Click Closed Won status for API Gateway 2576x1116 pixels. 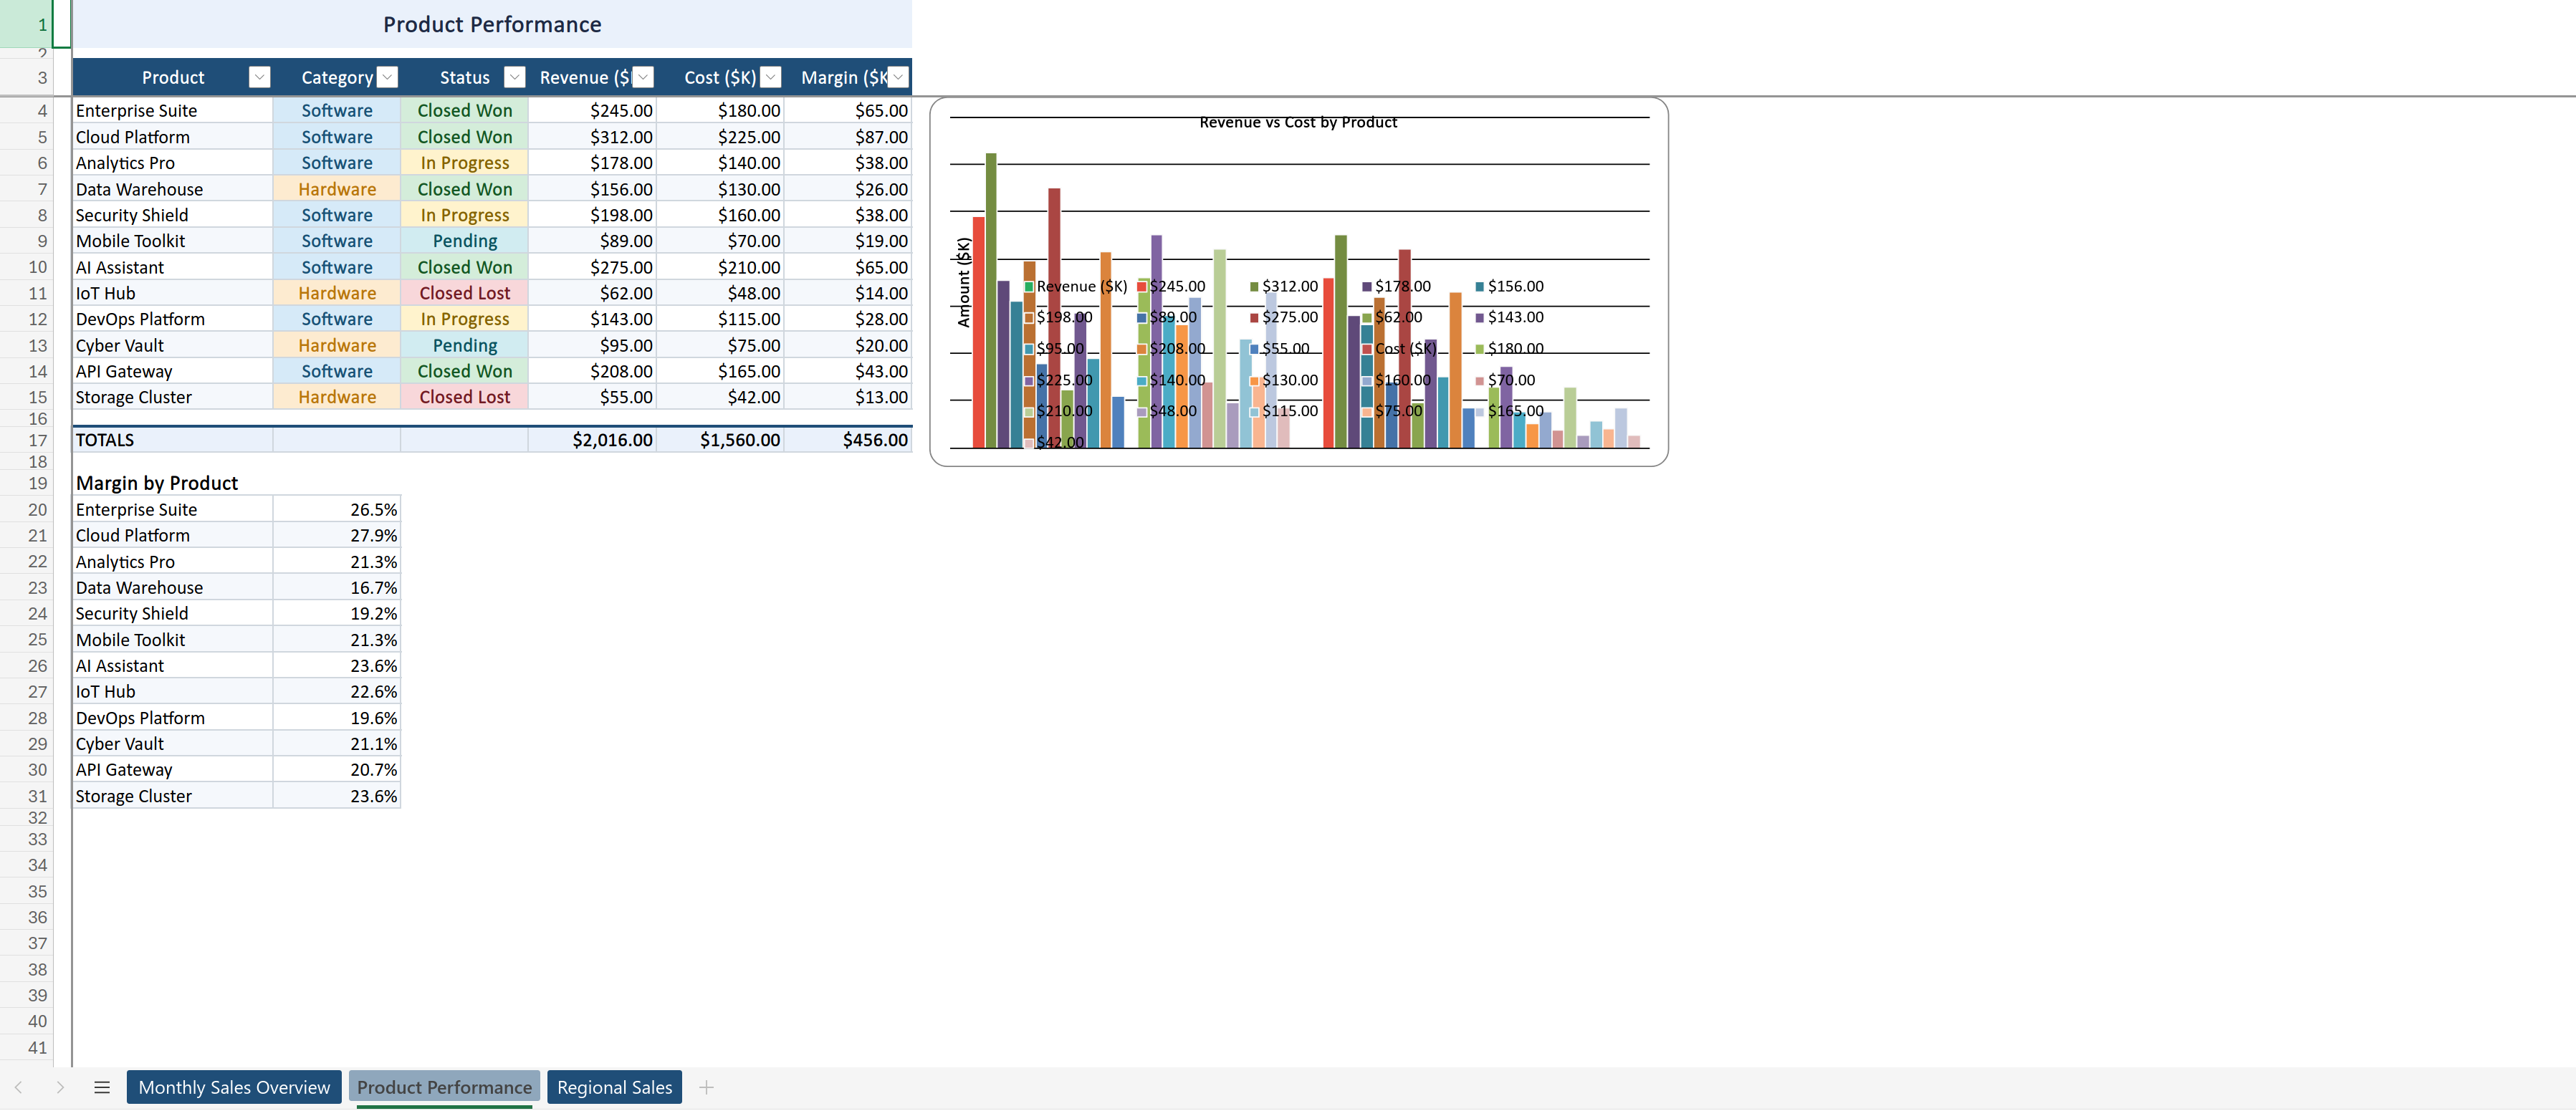465,371
